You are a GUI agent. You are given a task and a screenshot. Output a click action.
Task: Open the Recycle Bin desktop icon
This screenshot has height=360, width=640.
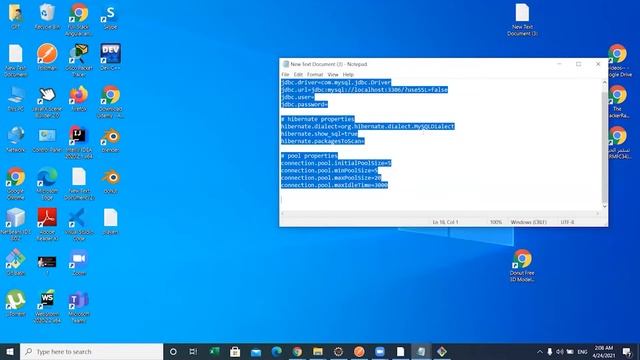click(x=47, y=16)
